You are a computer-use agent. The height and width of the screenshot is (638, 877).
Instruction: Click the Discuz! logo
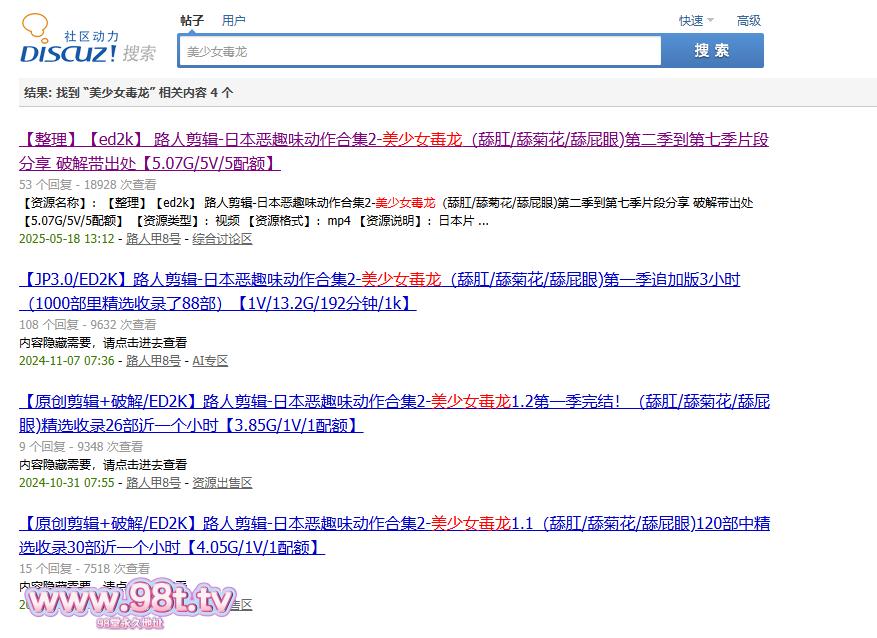[69, 44]
